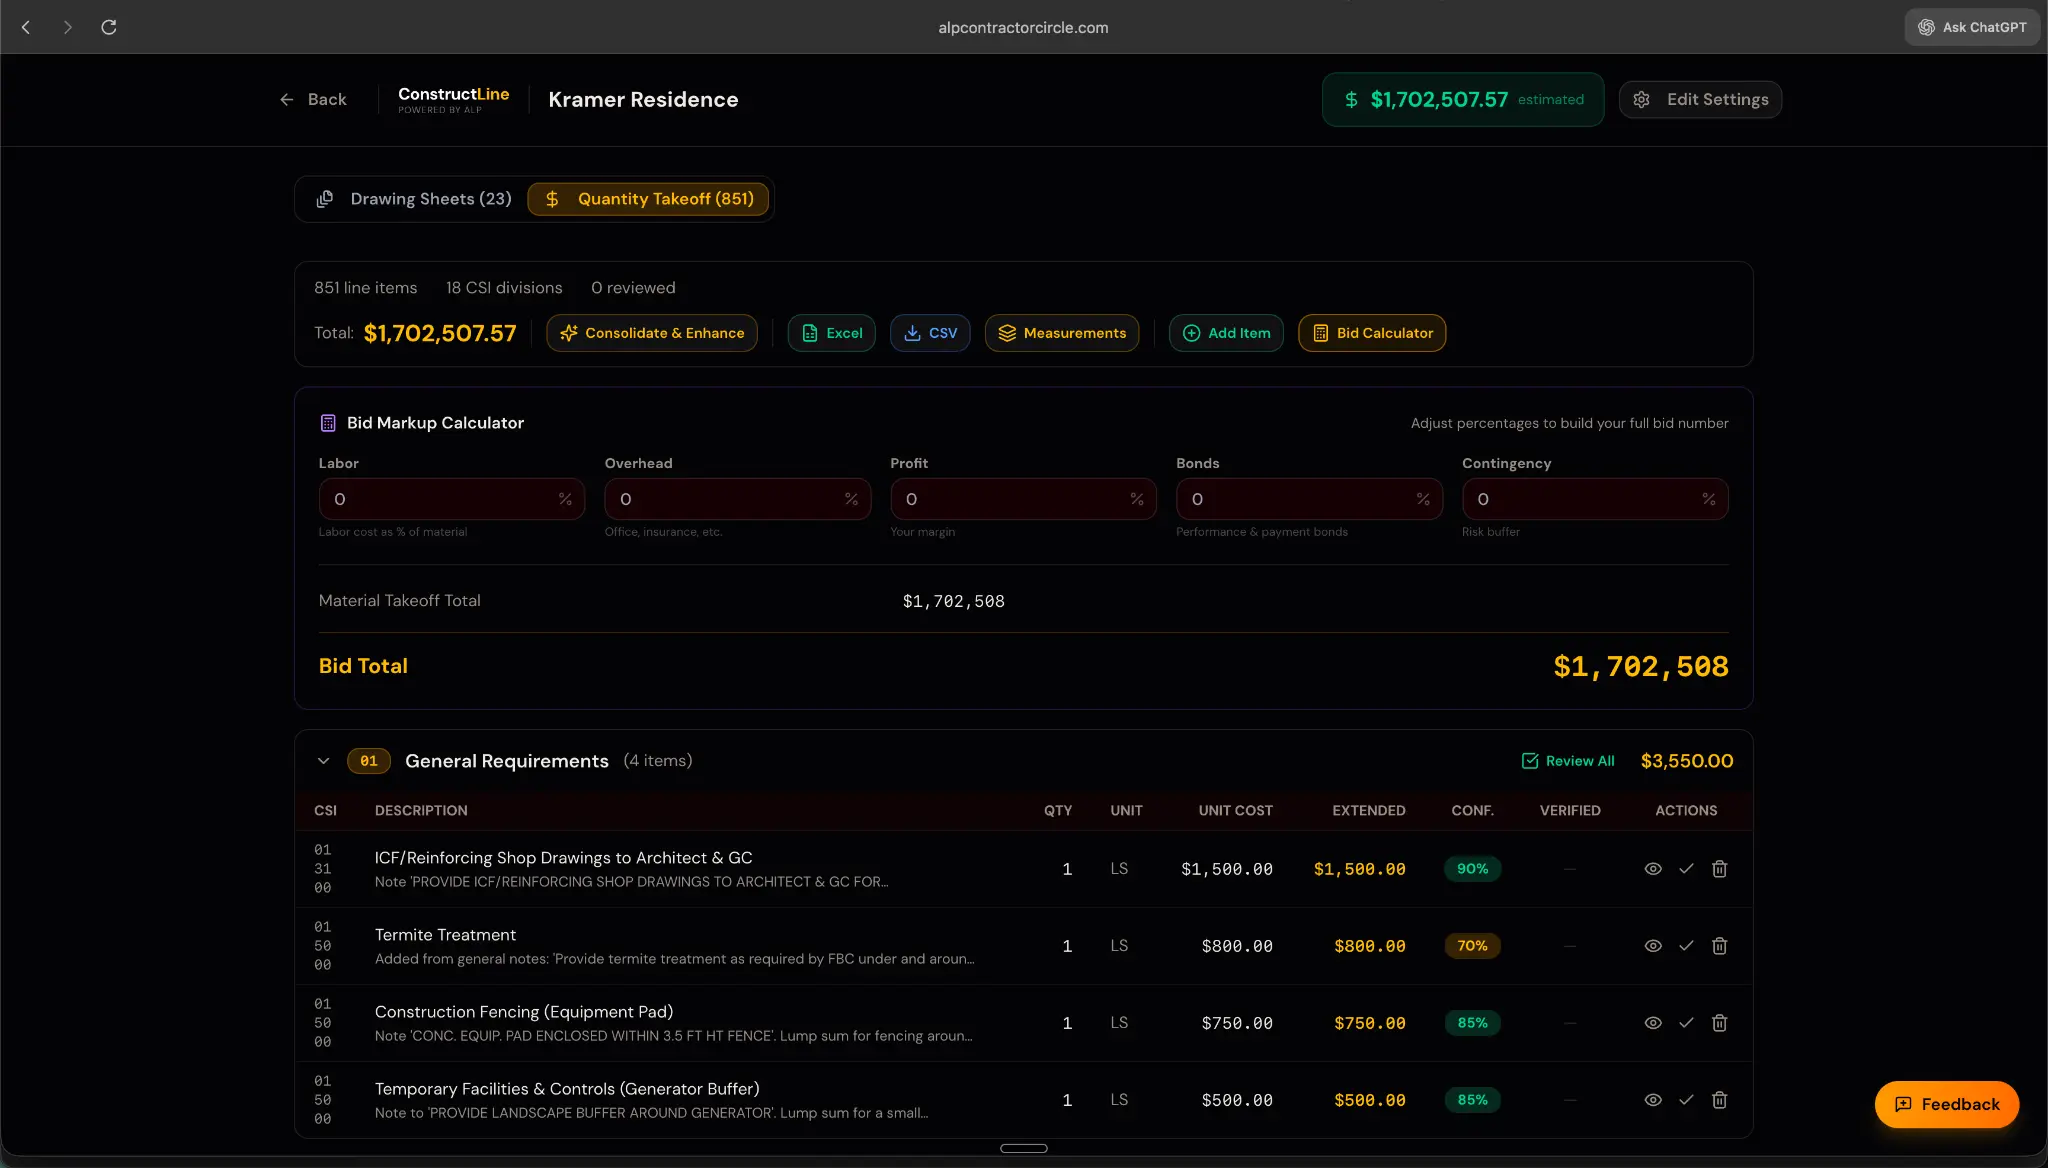
Task: Click the 85% badge for Construction Fencing
Action: pyautogui.click(x=1472, y=1023)
